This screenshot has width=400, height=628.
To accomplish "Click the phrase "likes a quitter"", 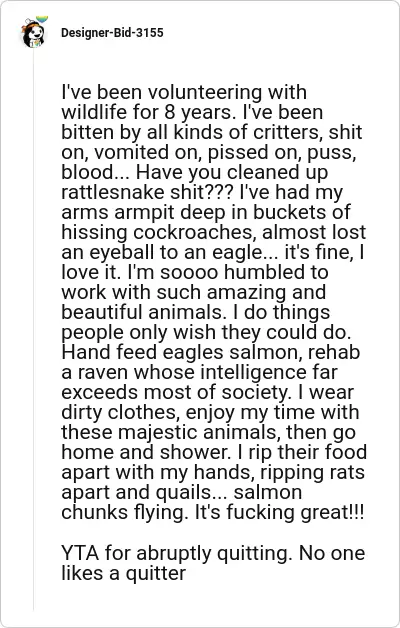I will point(124,574).
